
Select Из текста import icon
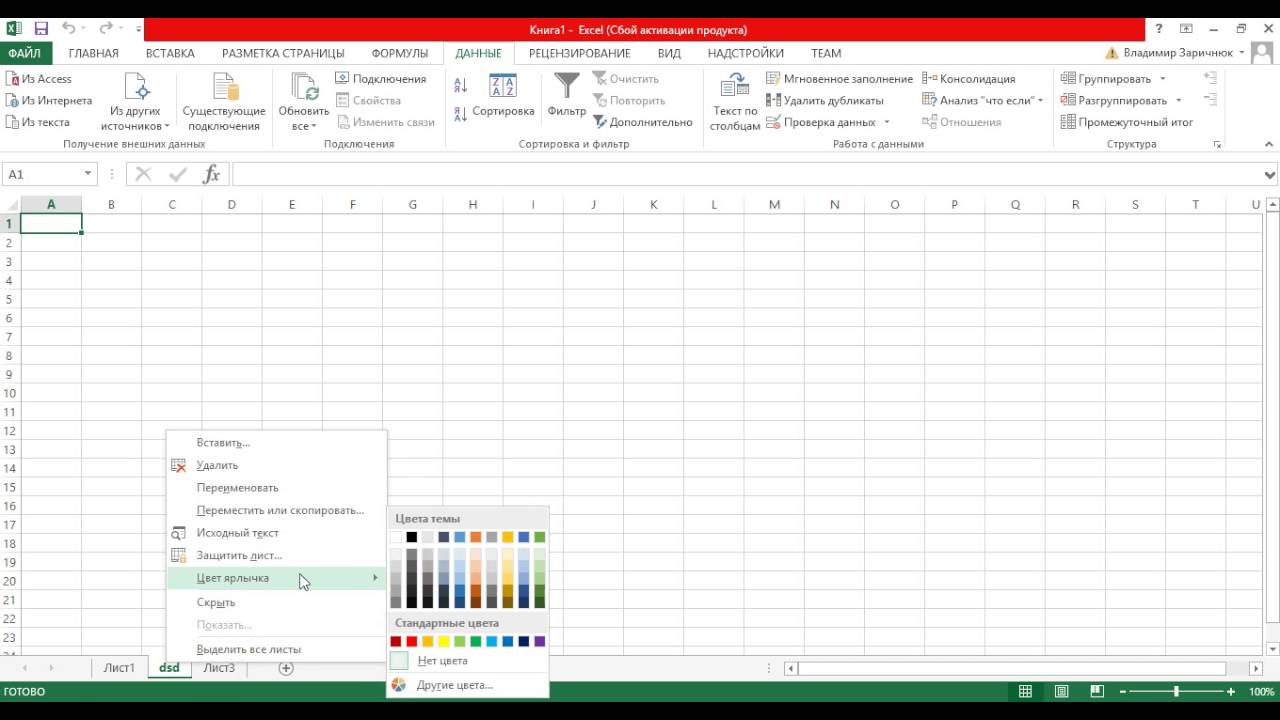pos(12,122)
